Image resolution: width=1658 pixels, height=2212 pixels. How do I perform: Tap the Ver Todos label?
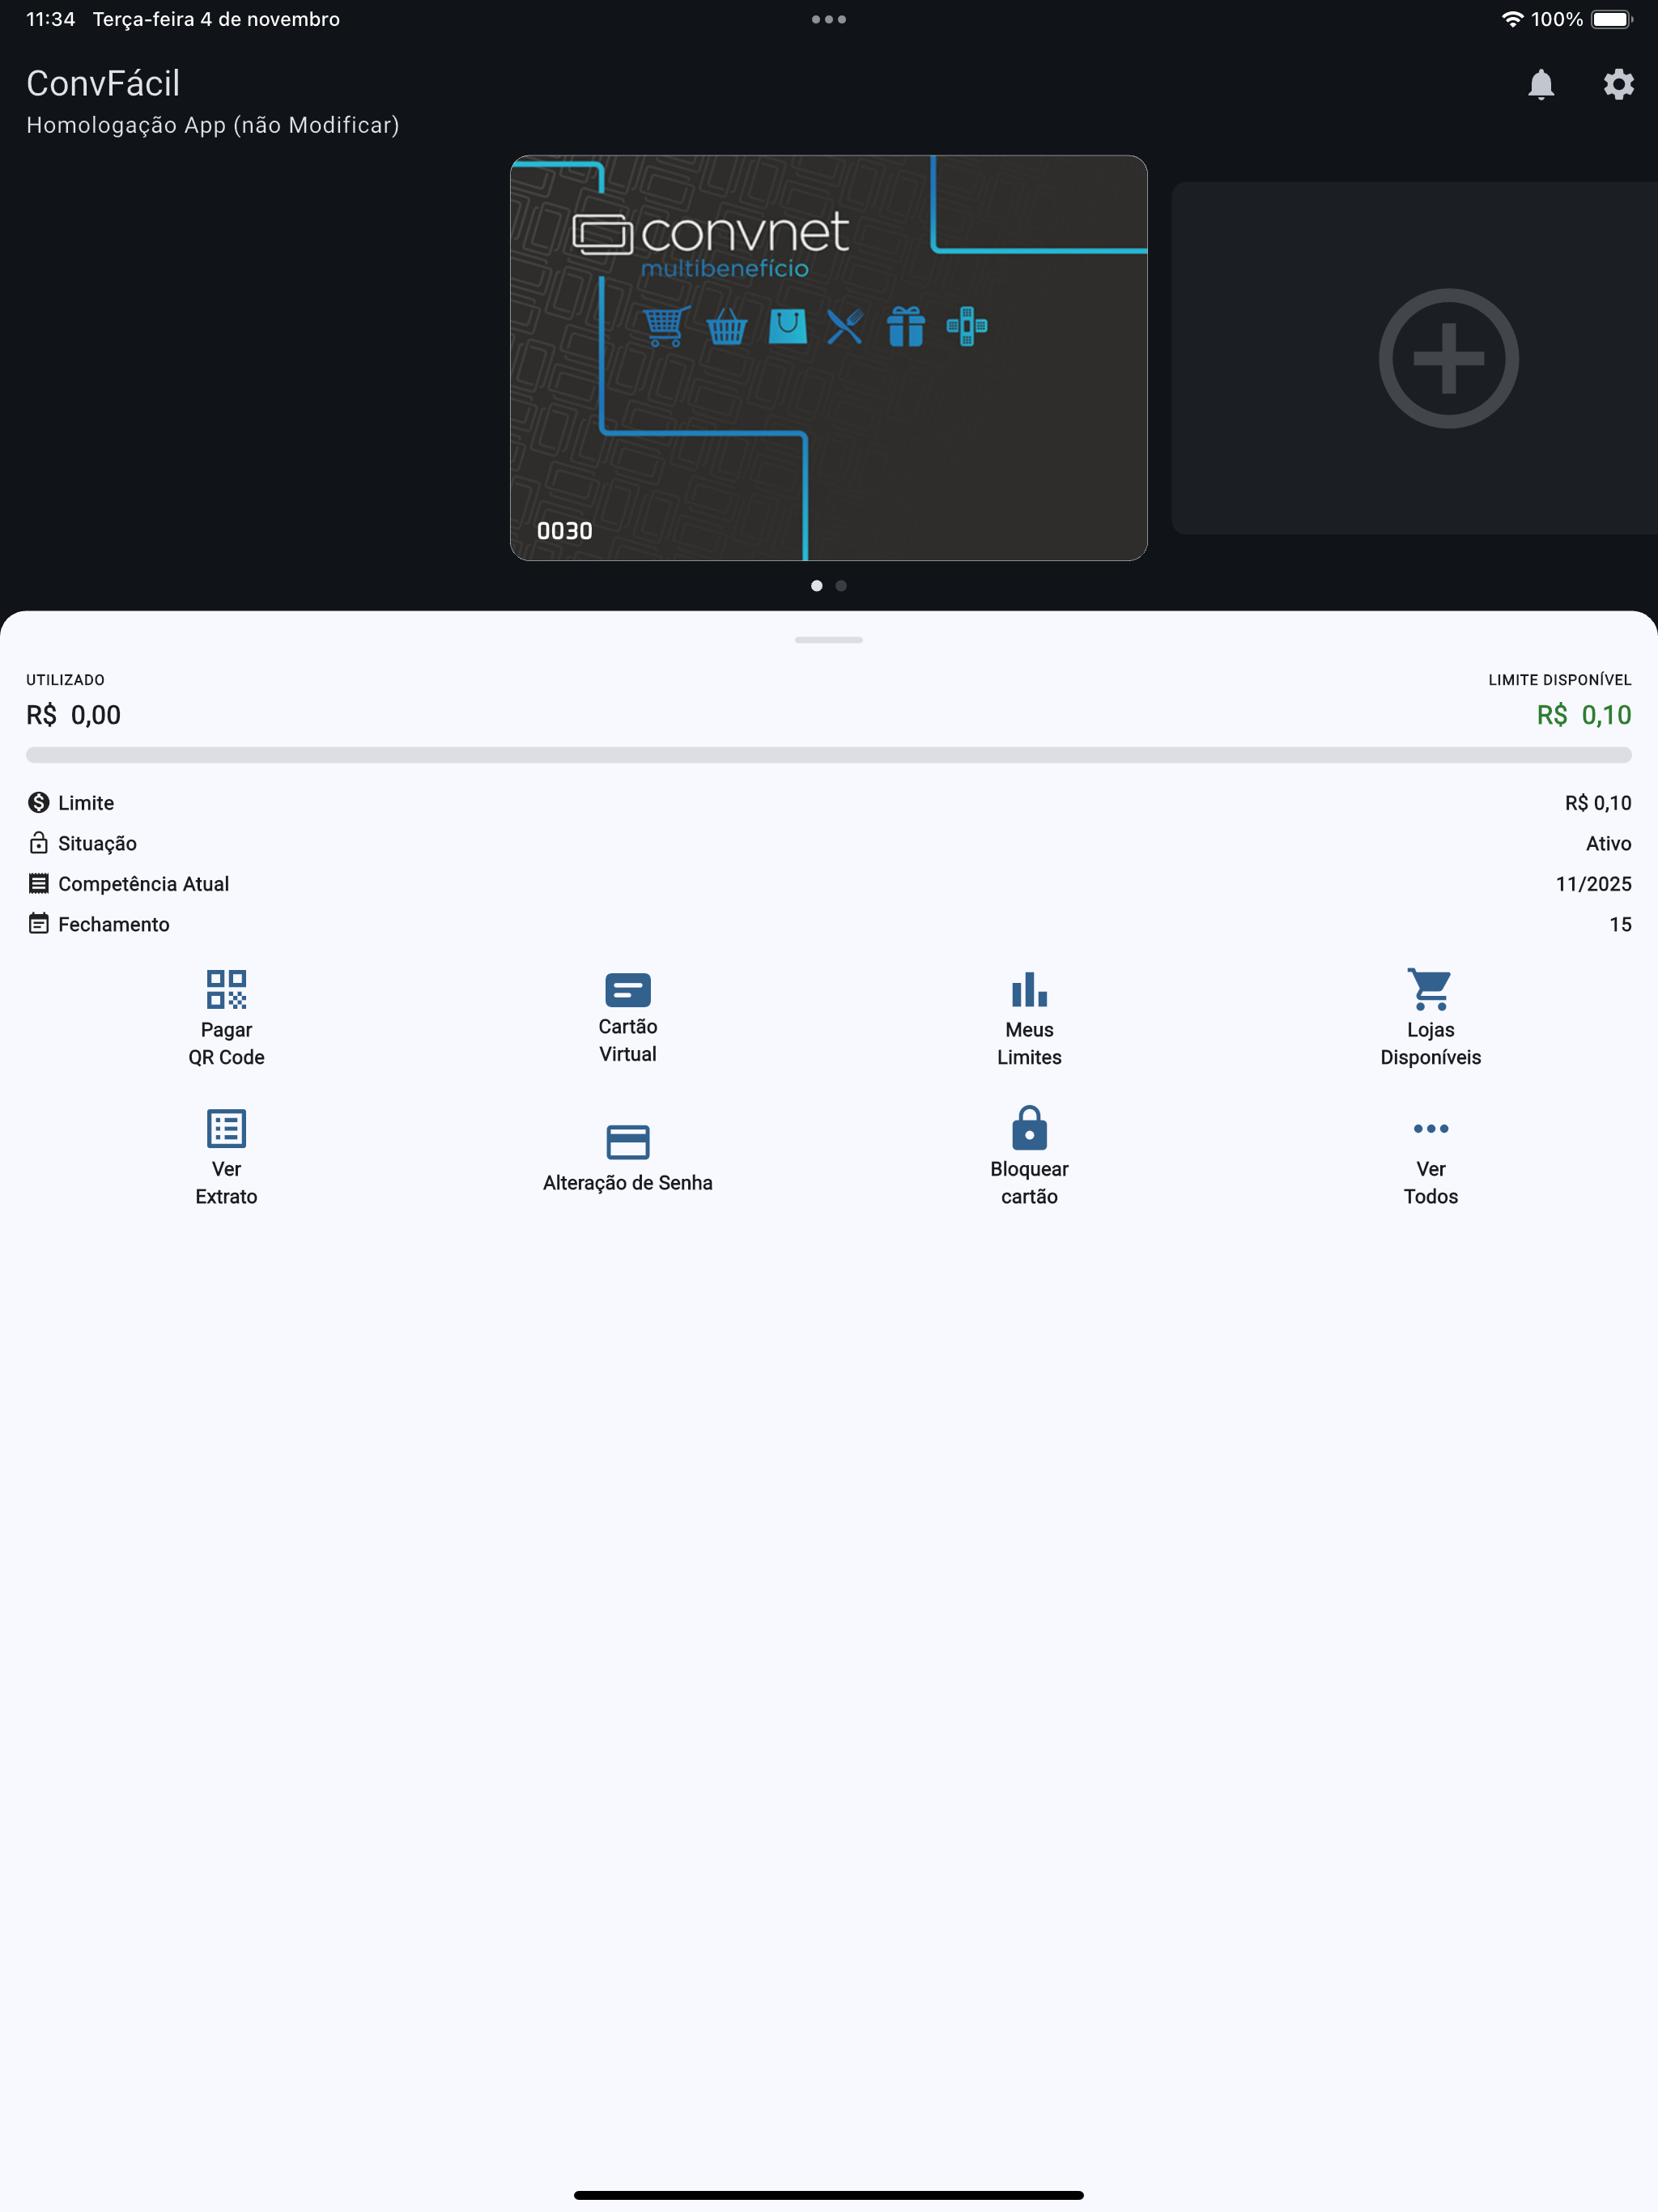(x=1430, y=1182)
